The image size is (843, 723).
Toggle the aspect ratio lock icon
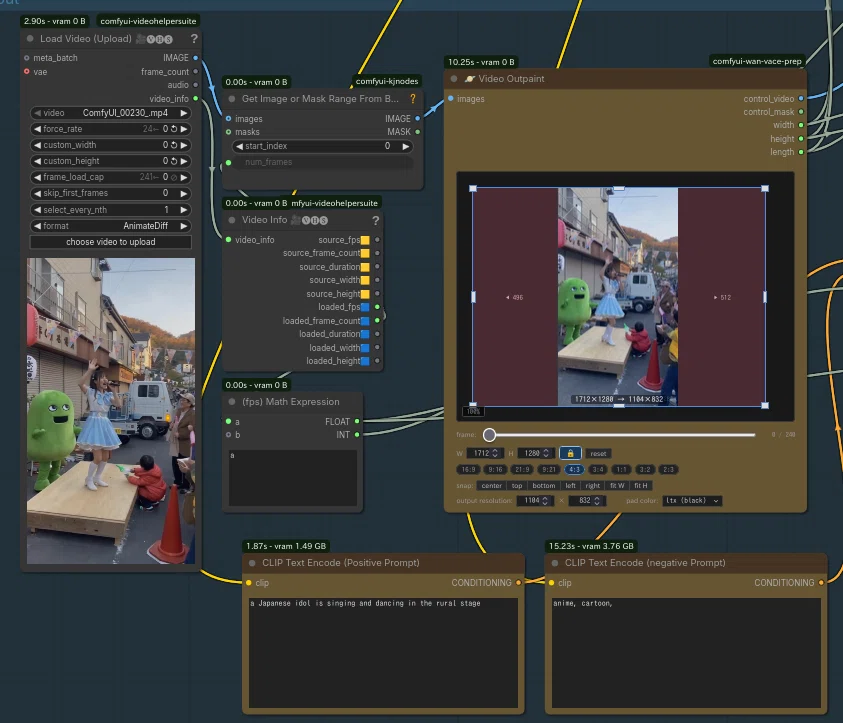tap(570, 453)
